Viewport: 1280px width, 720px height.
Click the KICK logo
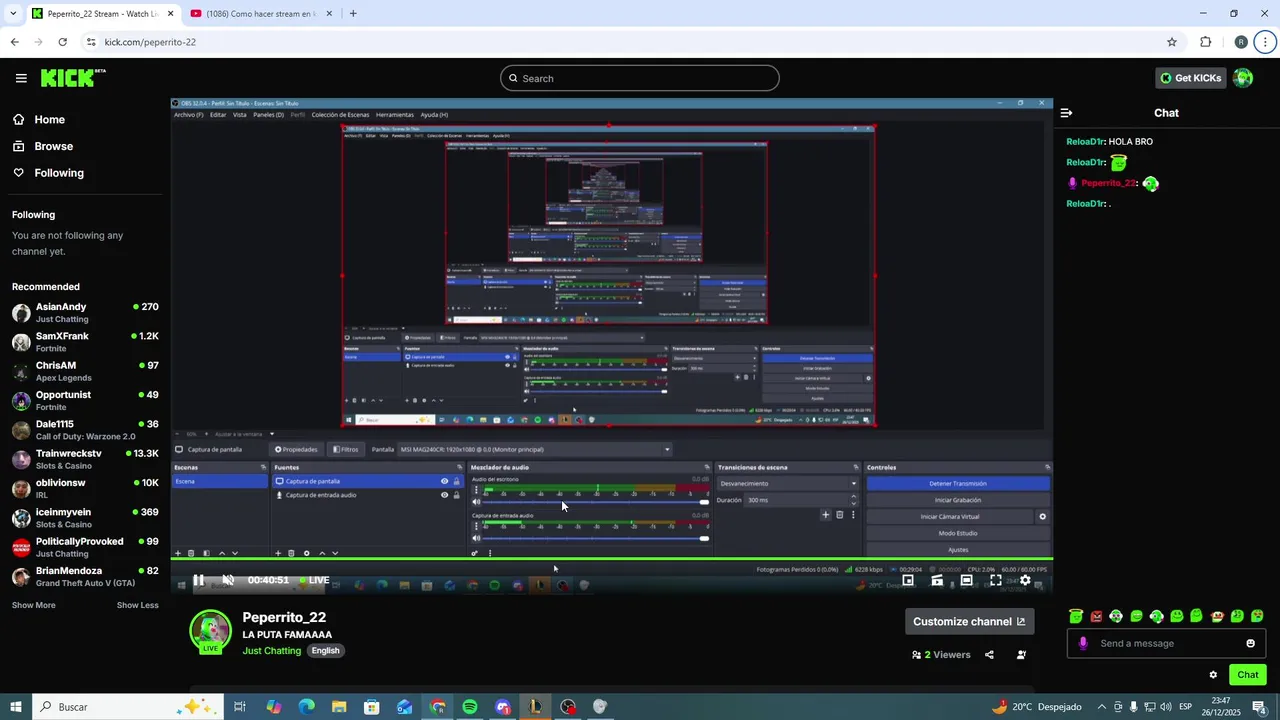[73, 78]
